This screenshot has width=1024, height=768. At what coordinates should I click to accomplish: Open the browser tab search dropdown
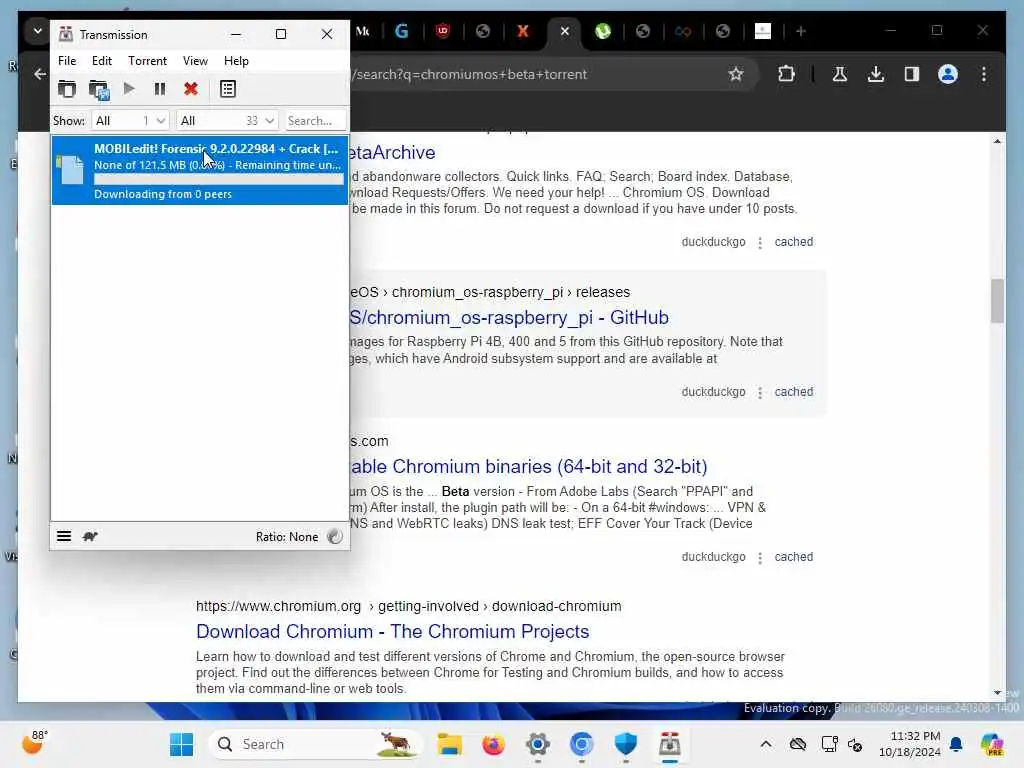coord(37,31)
